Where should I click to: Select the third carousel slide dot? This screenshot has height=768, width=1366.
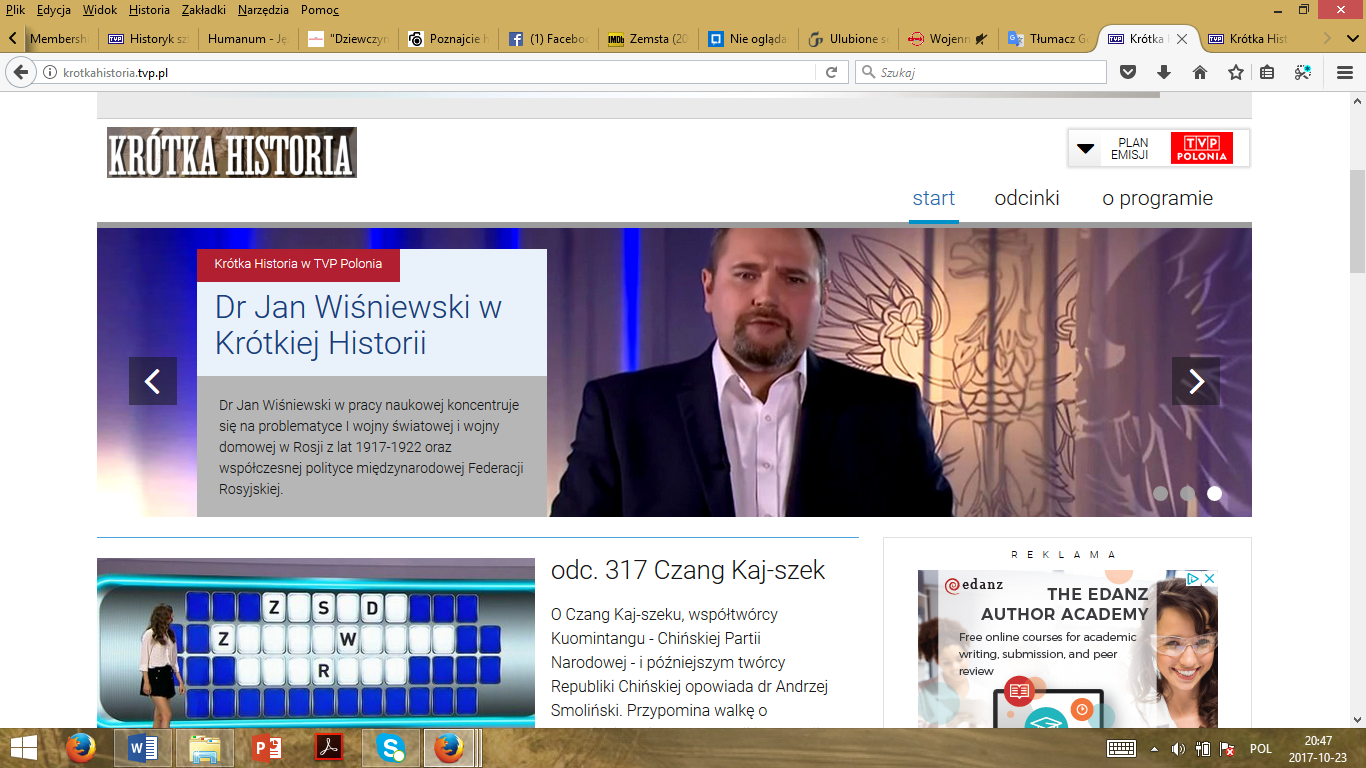pyautogui.click(x=1214, y=493)
